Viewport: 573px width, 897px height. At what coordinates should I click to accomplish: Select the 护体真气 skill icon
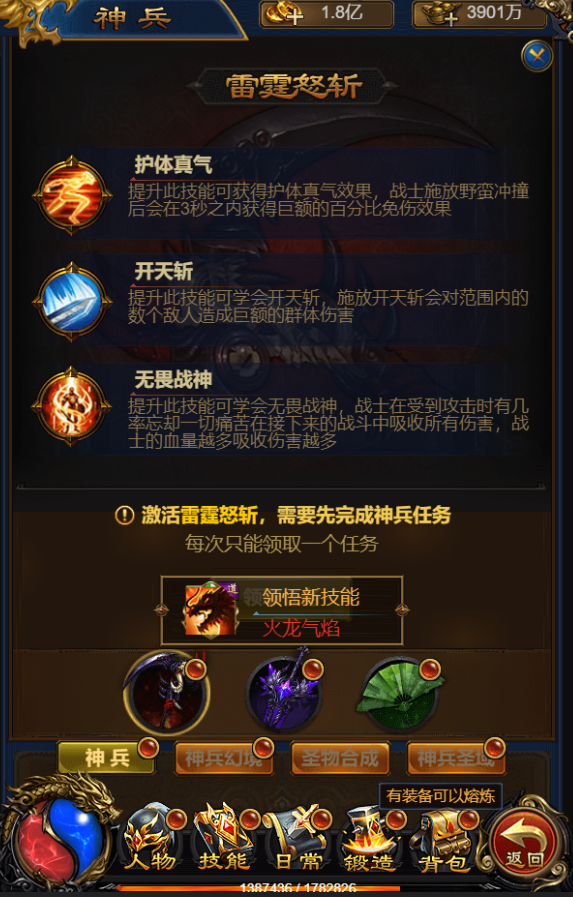point(72,195)
